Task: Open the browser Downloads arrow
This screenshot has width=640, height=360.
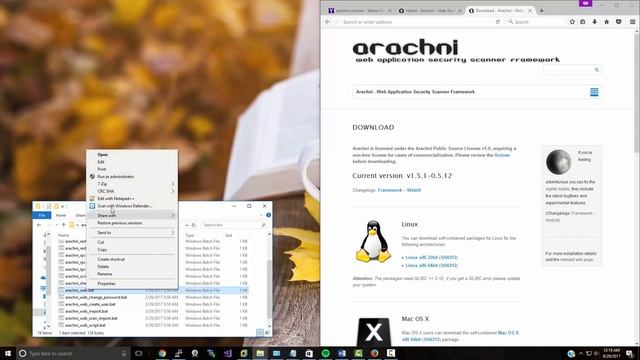Action: pyautogui.click(x=595, y=22)
